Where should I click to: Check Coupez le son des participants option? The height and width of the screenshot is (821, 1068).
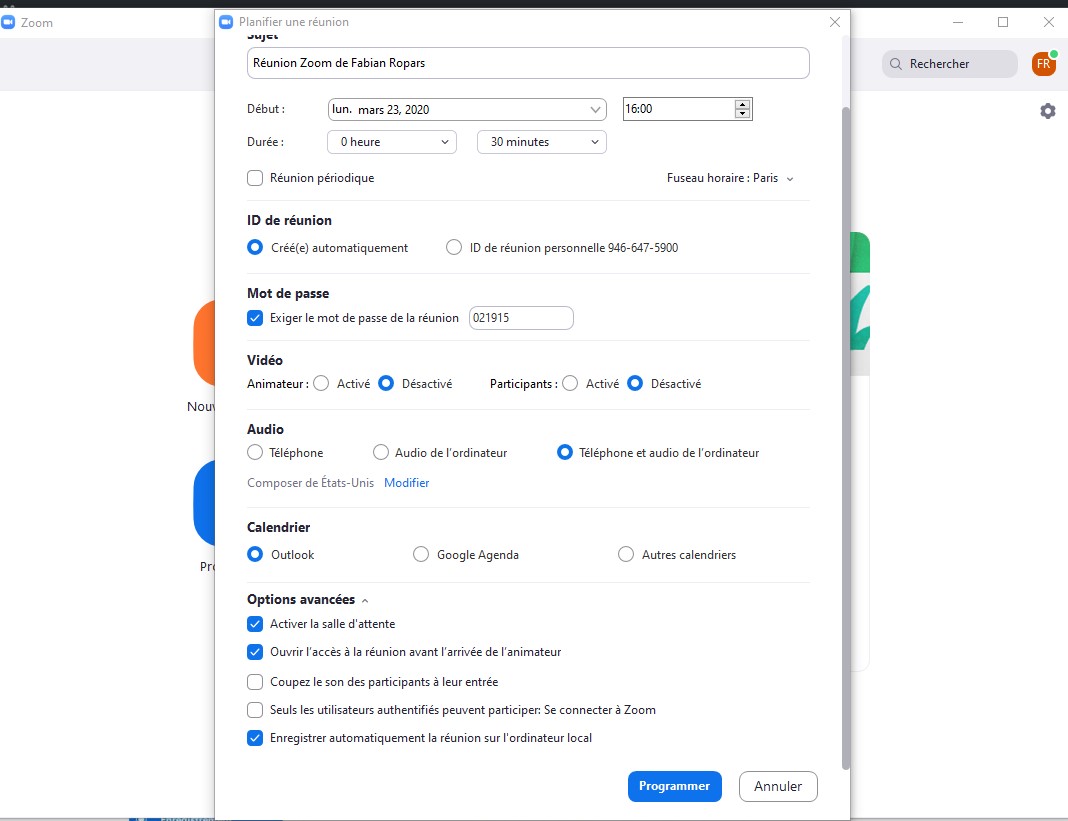point(255,680)
